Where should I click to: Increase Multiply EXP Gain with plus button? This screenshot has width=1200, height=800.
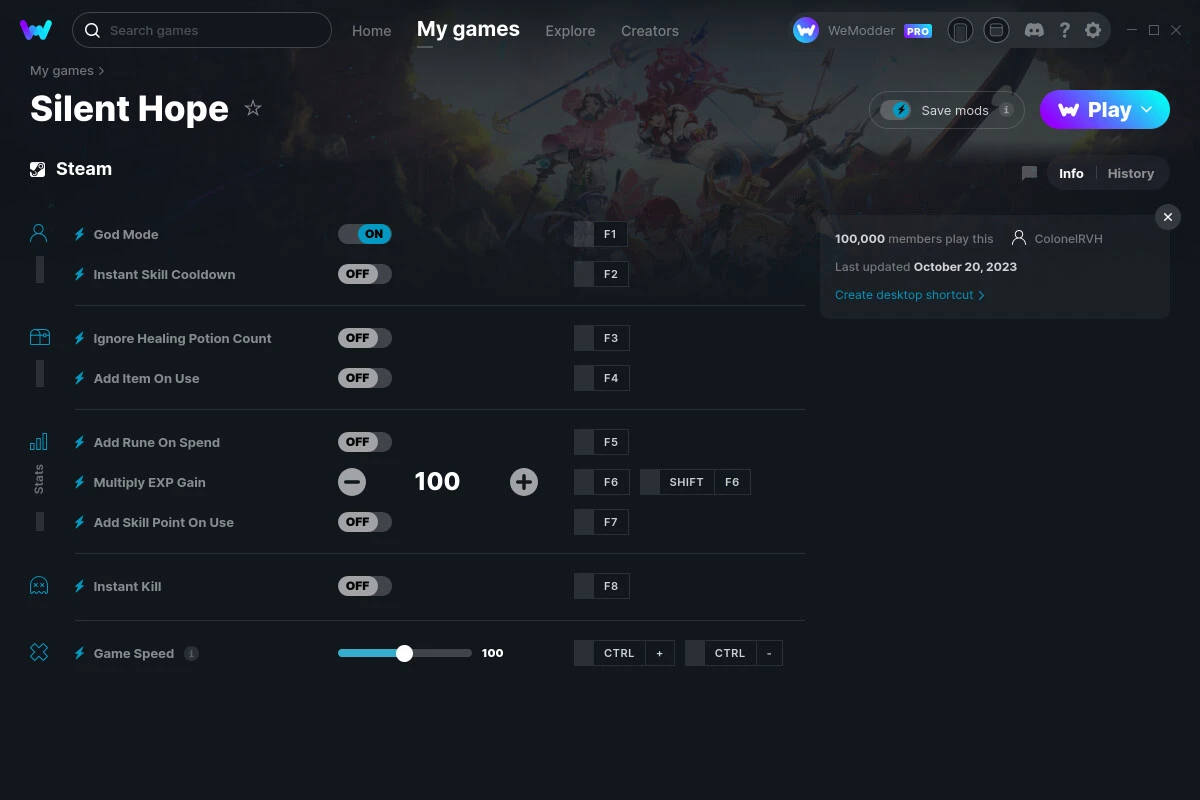524,482
